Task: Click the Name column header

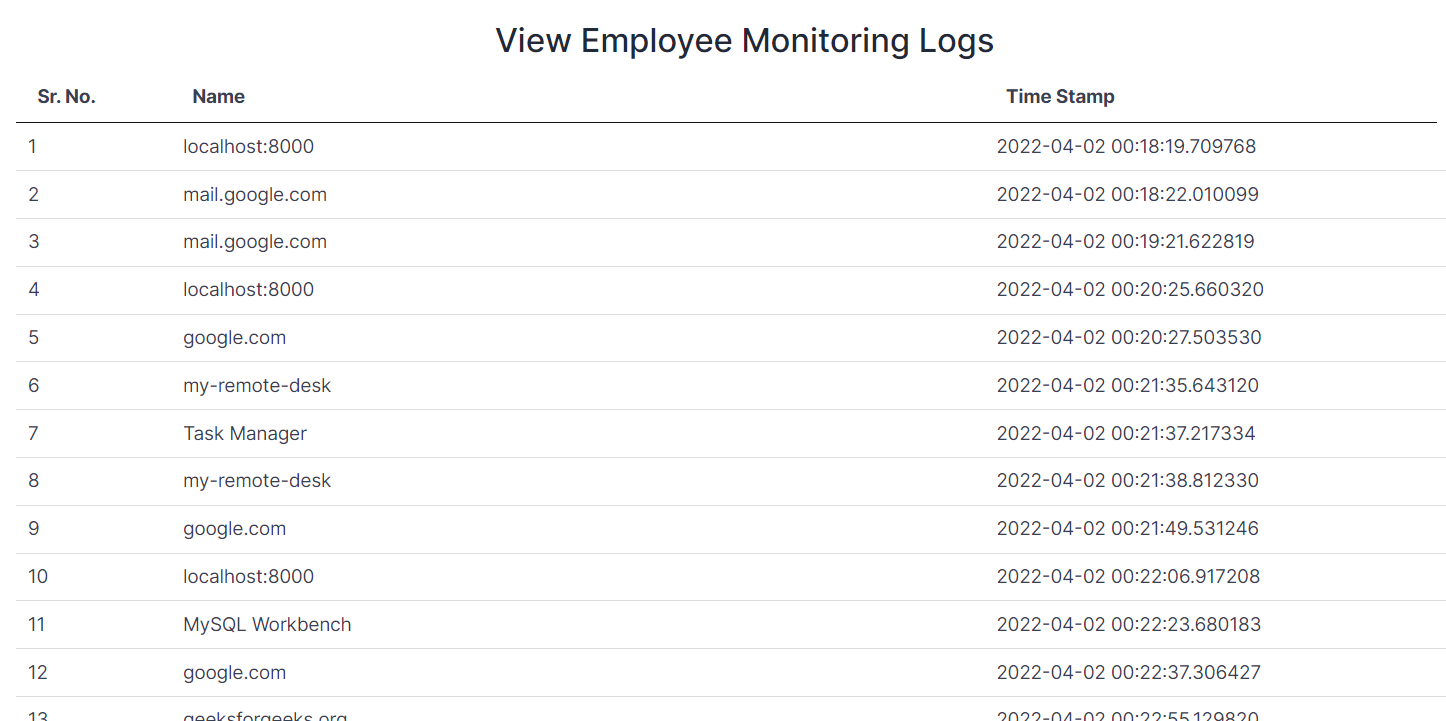Action: coord(219,97)
